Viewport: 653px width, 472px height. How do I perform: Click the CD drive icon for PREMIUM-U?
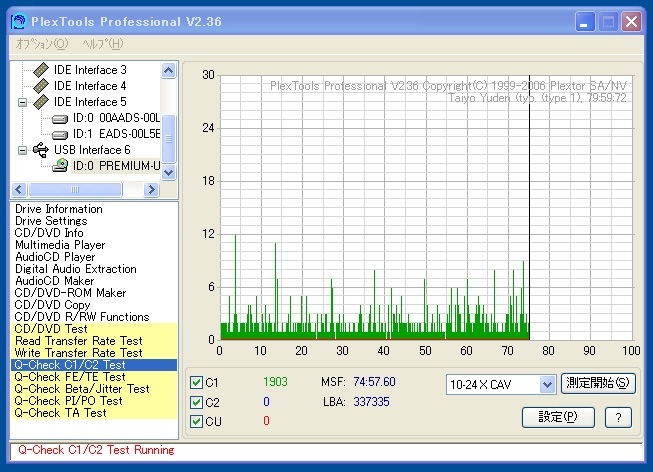click(60, 165)
